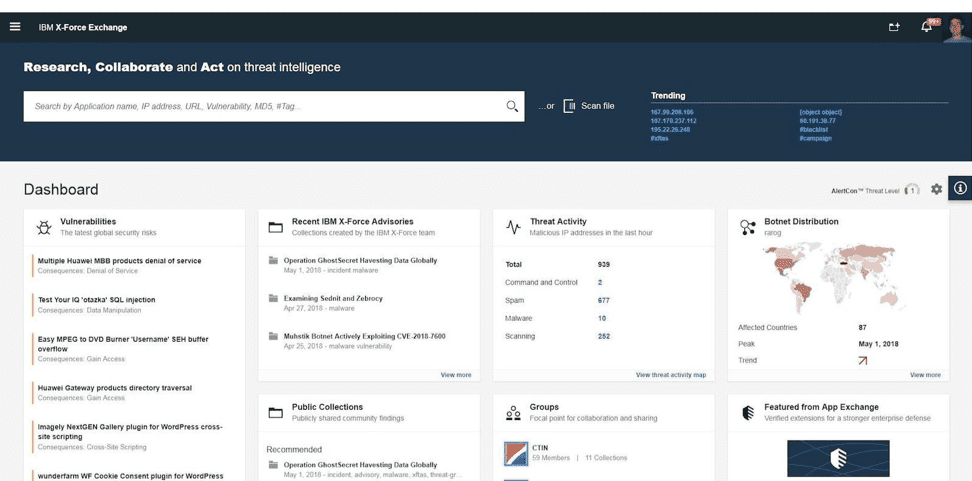Viewport: 972px width, 481px height.
Task: Open the #blacklist trending tag
Action: 814,129
